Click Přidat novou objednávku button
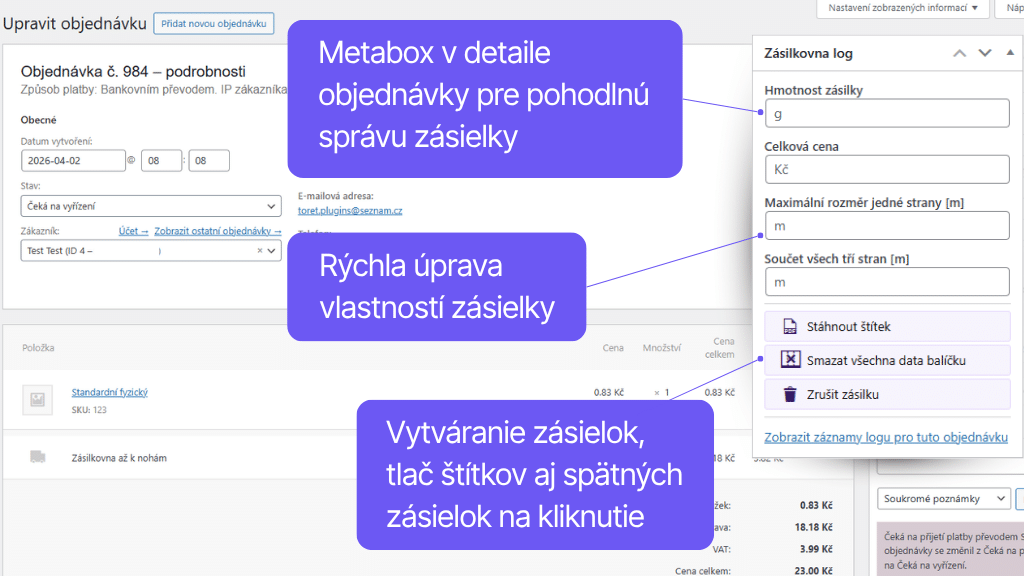 (214, 24)
